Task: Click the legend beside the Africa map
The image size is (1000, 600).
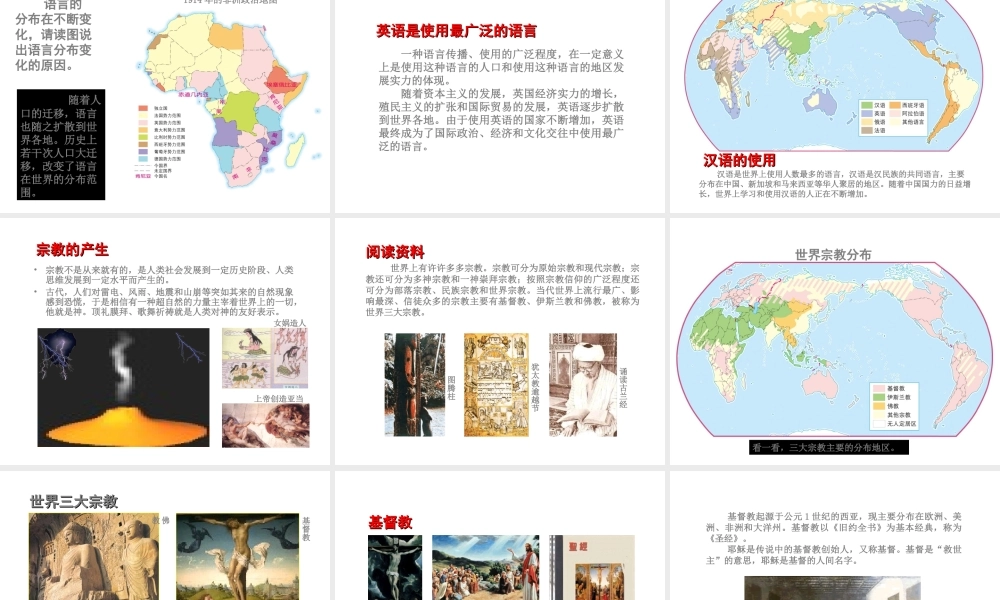Action: (x=161, y=142)
